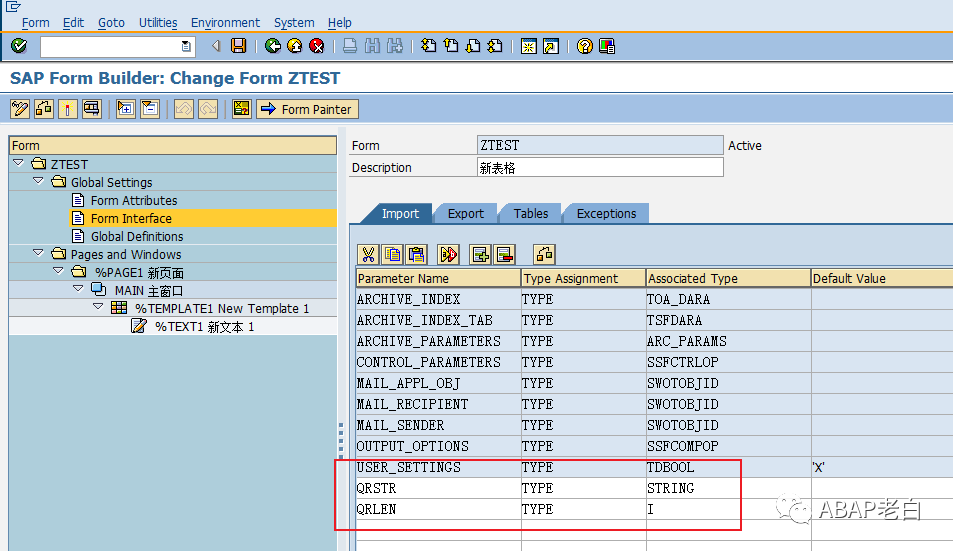The width and height of the screenshot is (953, 551).
Task: Collapse the %TEMPLATE1 New Template 1 node
Action: click(98, 307)
